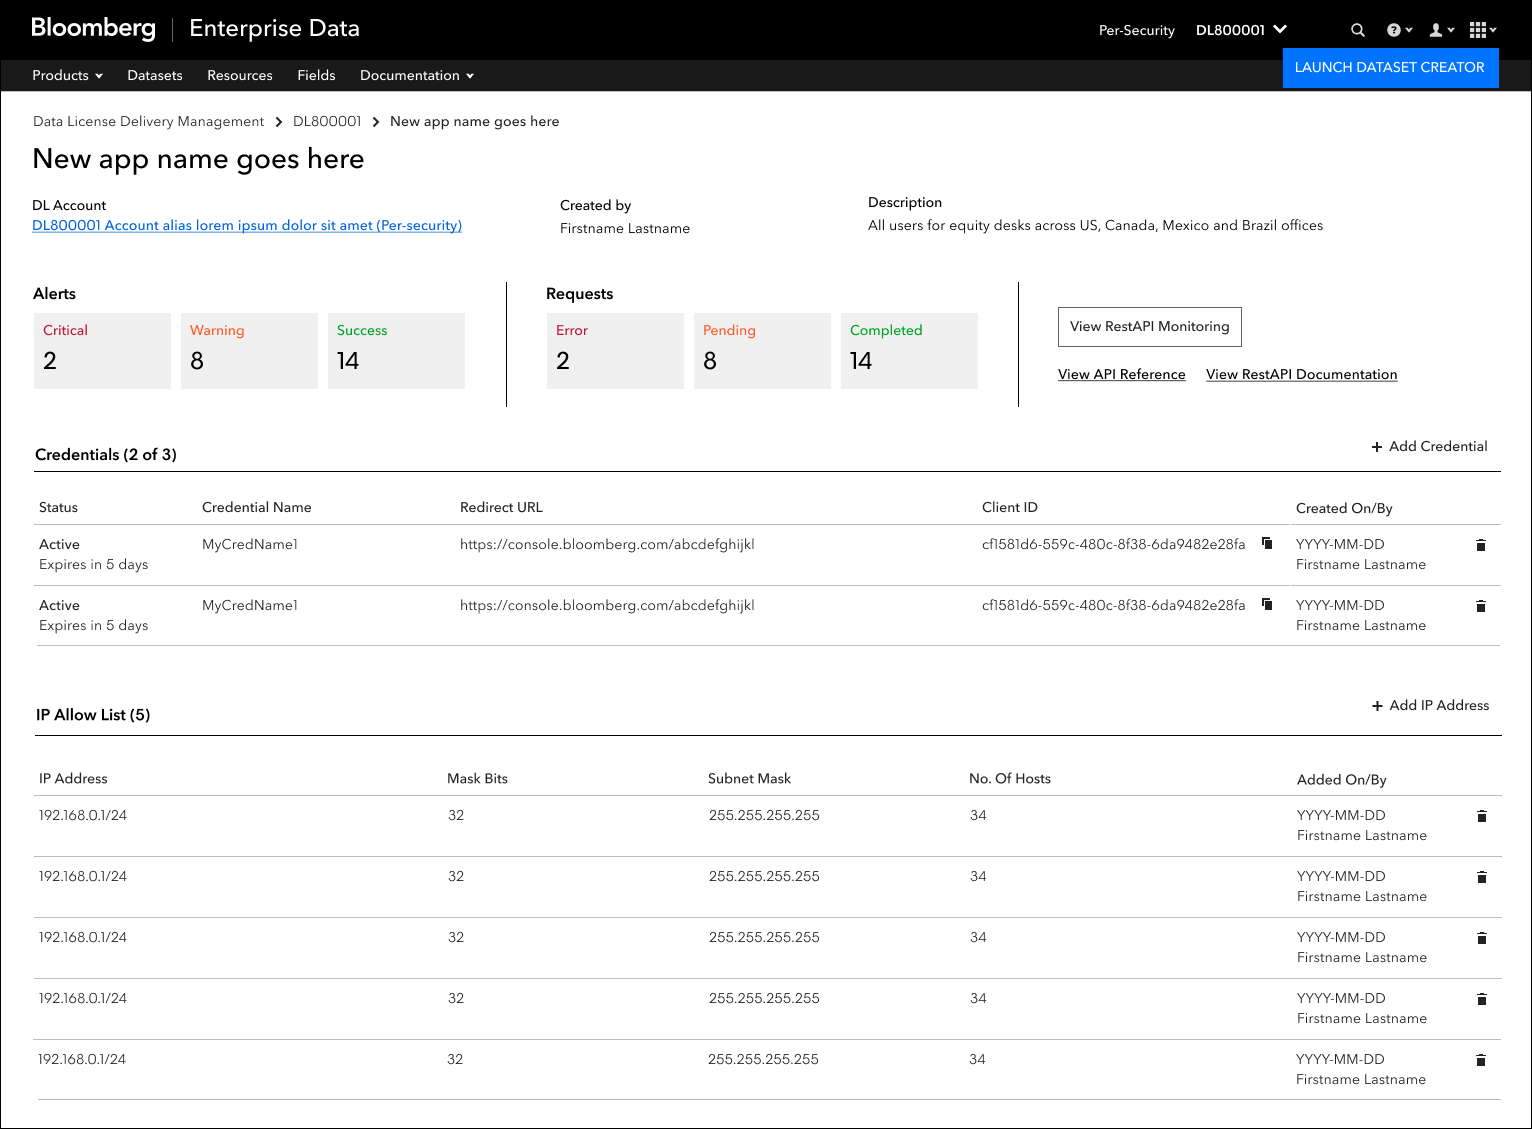Copy Client ID in second credential row
Screen dimensions: 1532x1129
pos(1267,604)
